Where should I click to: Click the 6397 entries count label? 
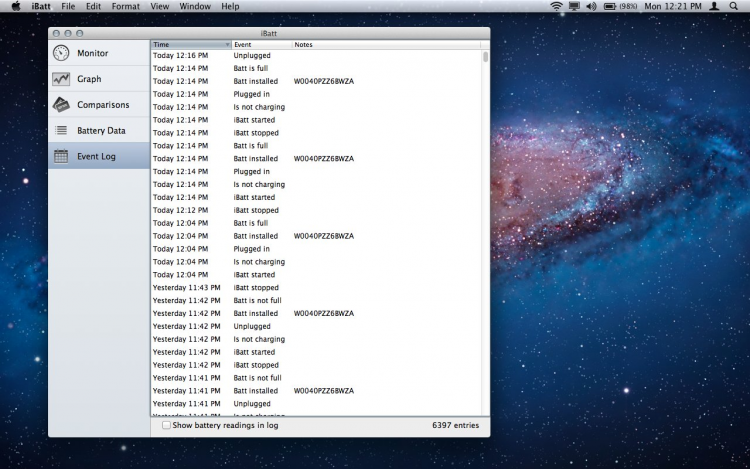coord(455,425)
